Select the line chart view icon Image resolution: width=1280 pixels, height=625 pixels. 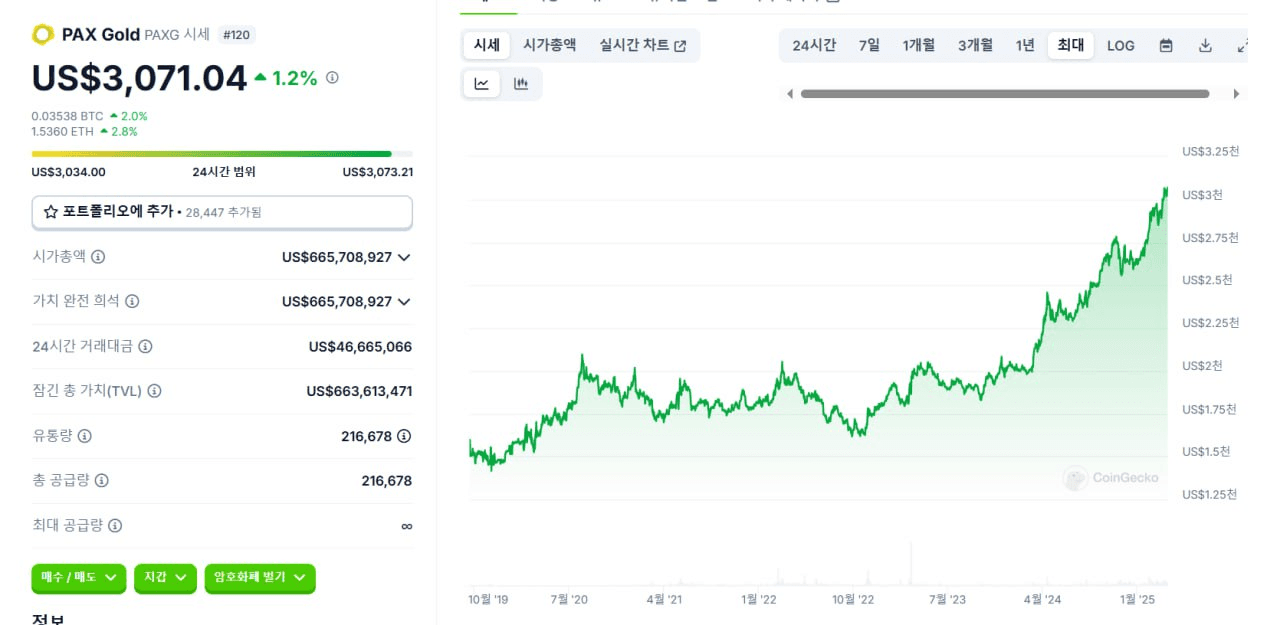[482, 84]
